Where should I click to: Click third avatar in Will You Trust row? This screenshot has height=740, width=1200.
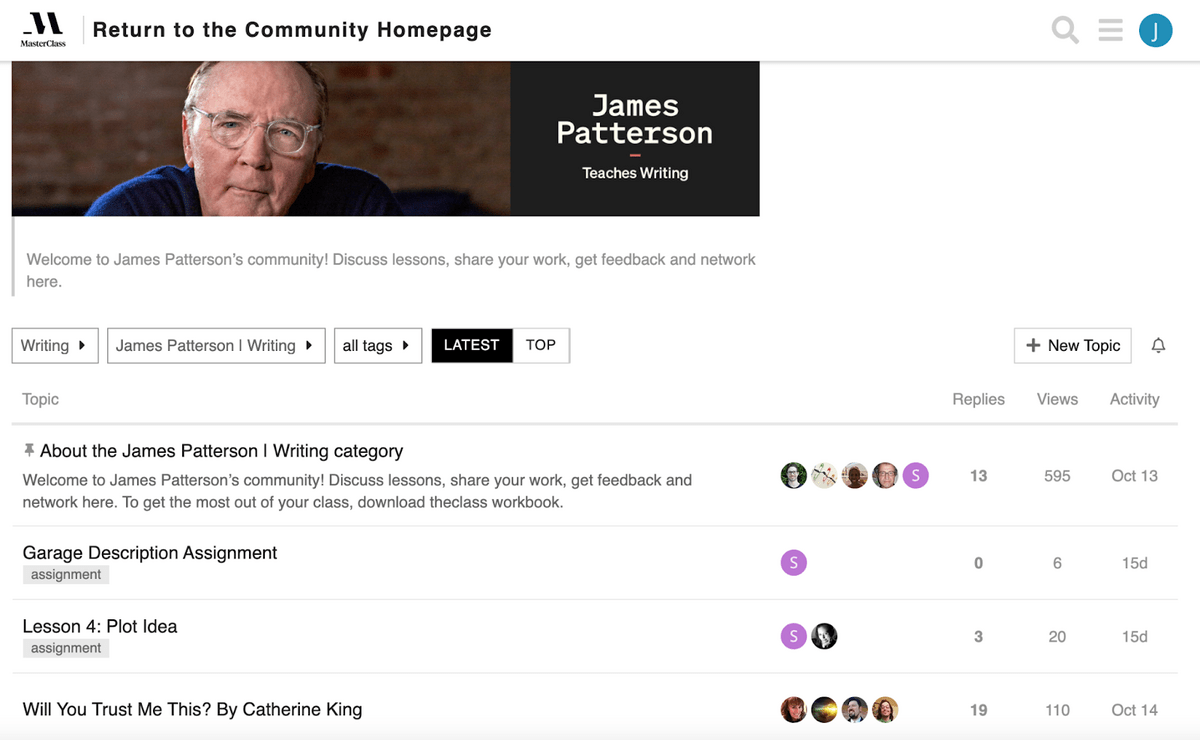tap(855, 710)
